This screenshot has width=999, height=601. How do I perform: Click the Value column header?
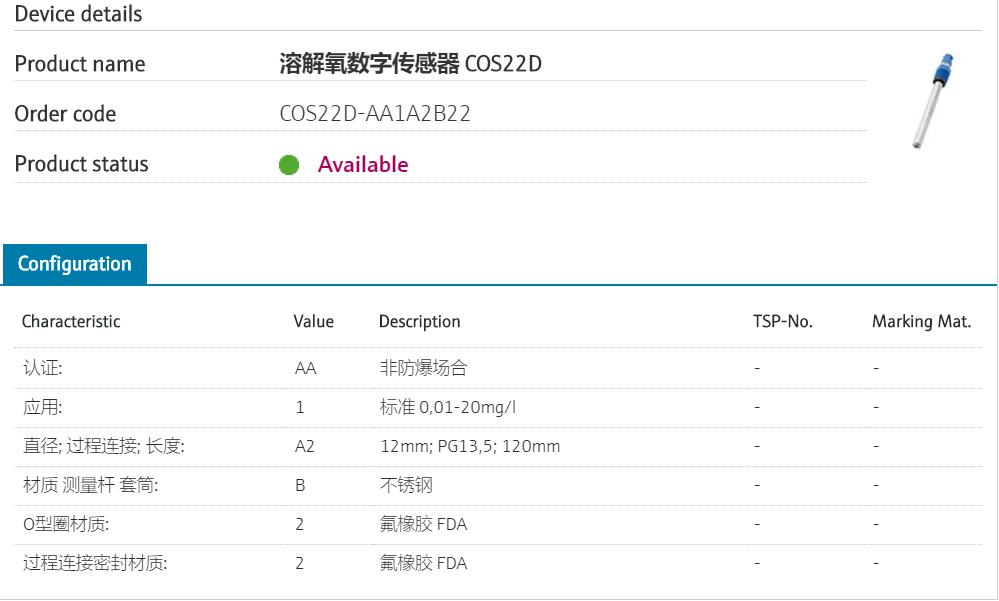(314, 322)
